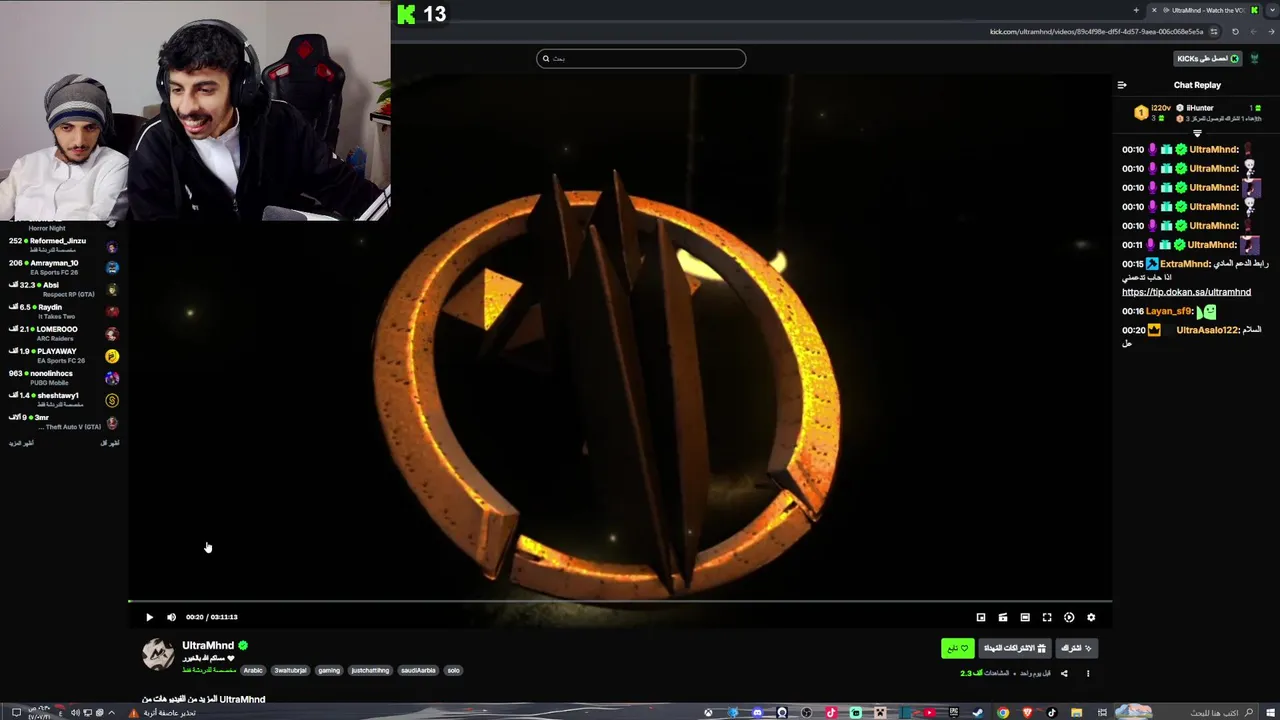Open sheshtawy1 channel in sidebar

click(x=64, y=399)
